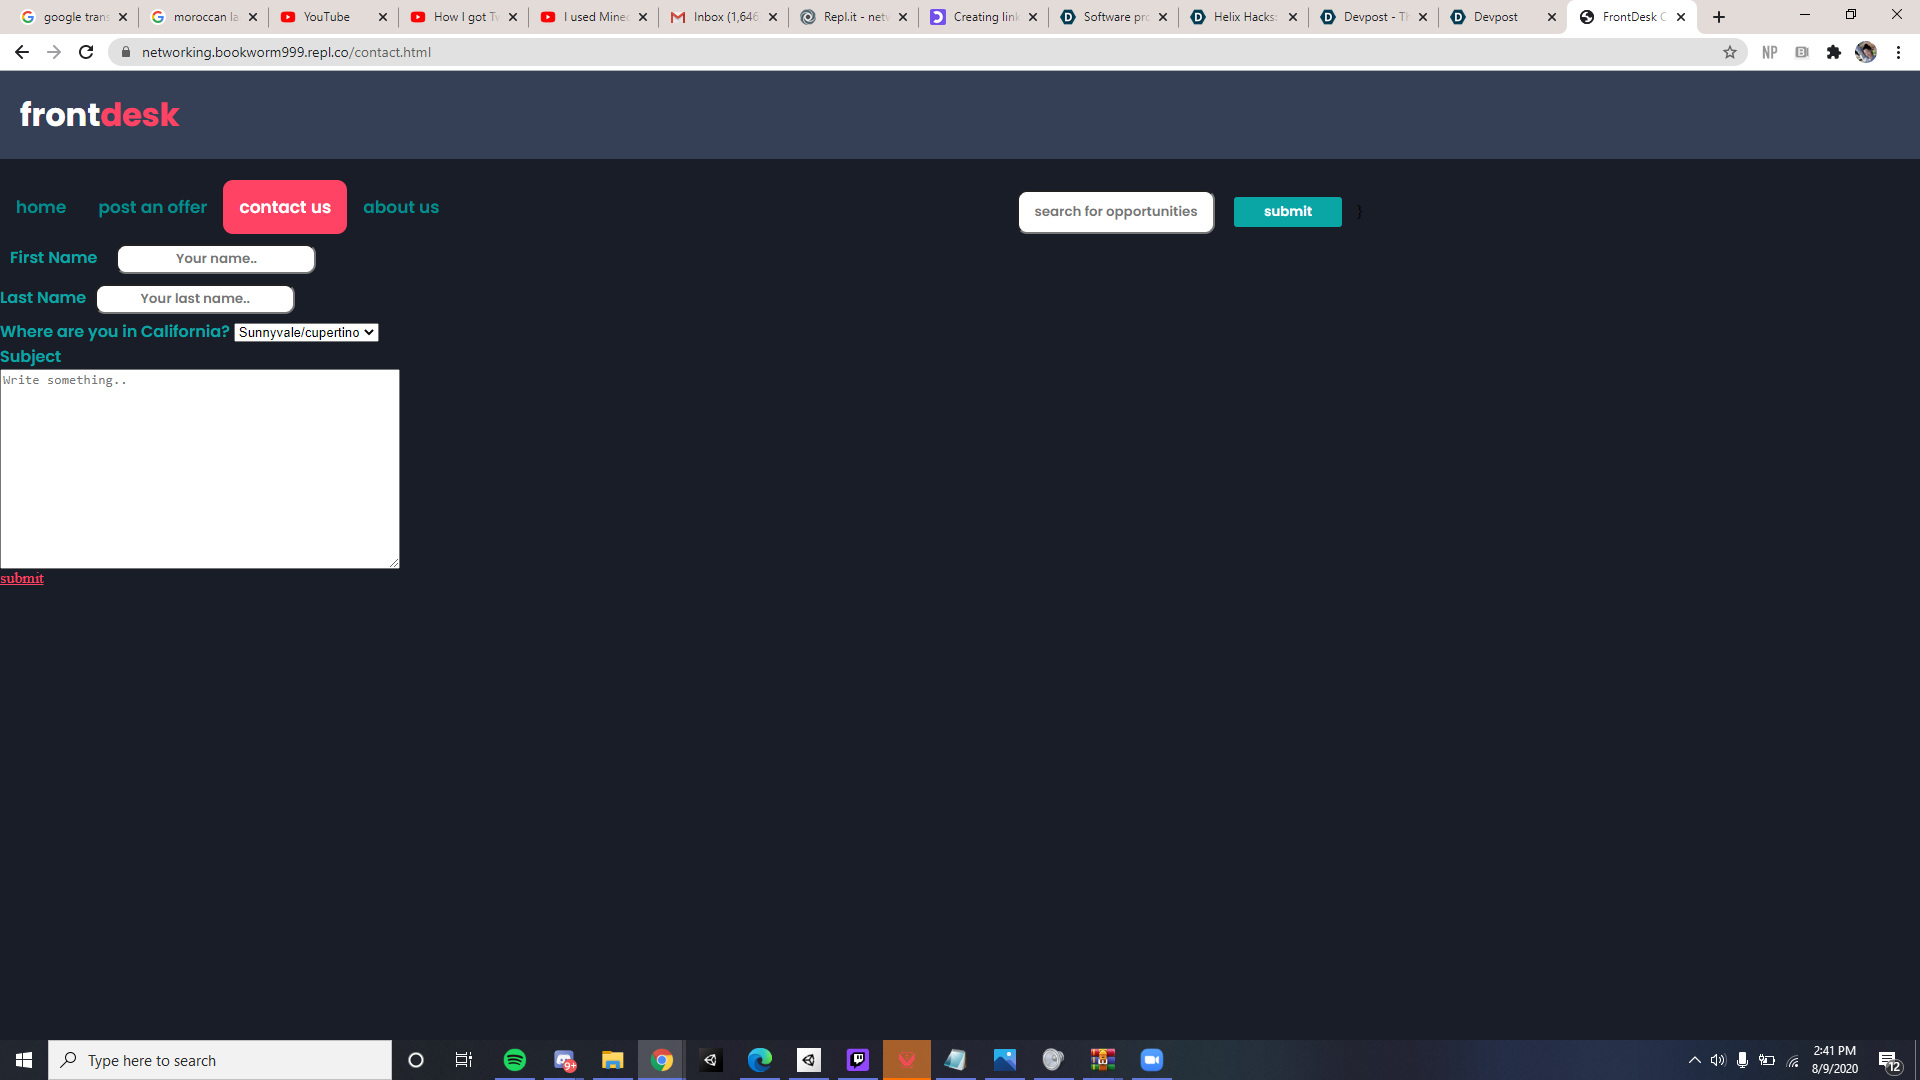1920x1080 pixels.
Task: Launch Zoom from the taskbar
Action: pyautogui.click(x=1151, y=1060)
